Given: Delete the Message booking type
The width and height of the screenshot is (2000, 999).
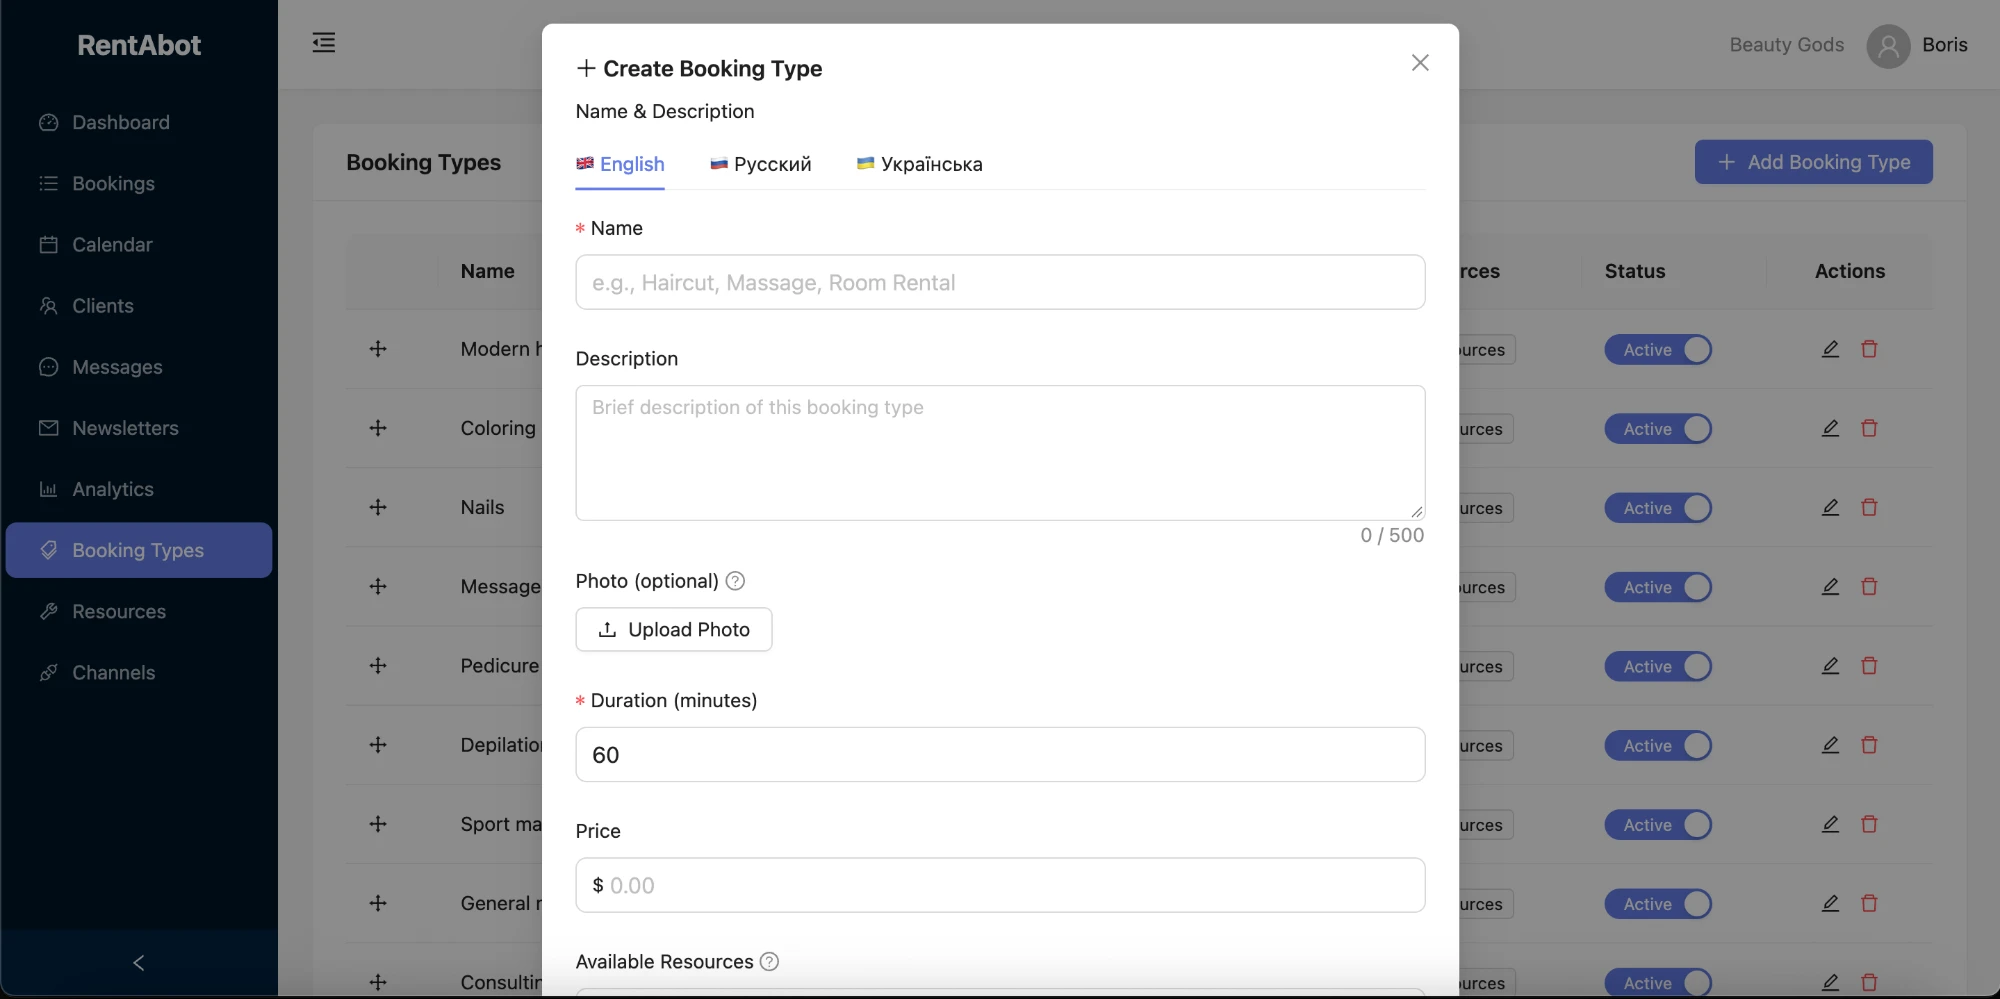Looking at the screenshot, I should [x=1869, y=587].
